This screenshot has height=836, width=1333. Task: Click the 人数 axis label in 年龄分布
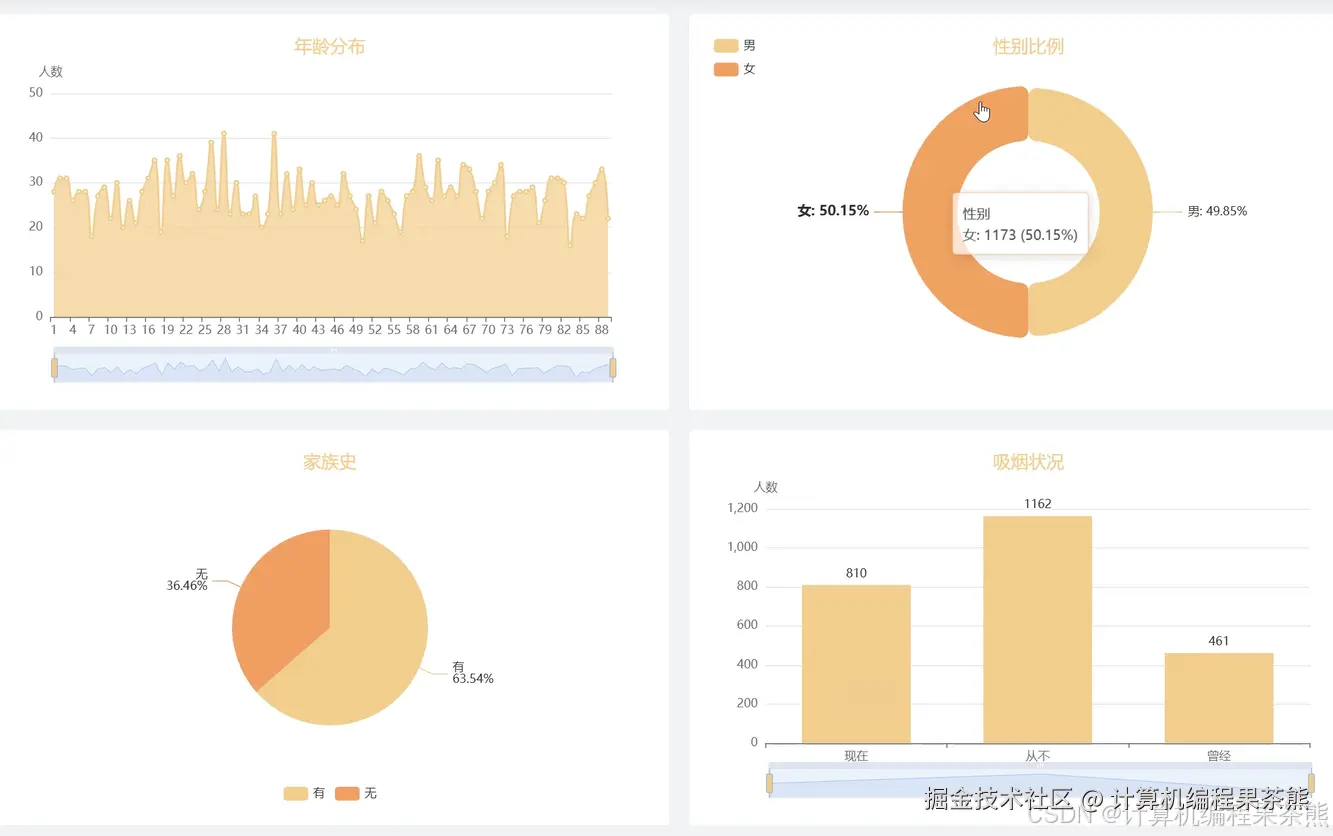point(51,72)
